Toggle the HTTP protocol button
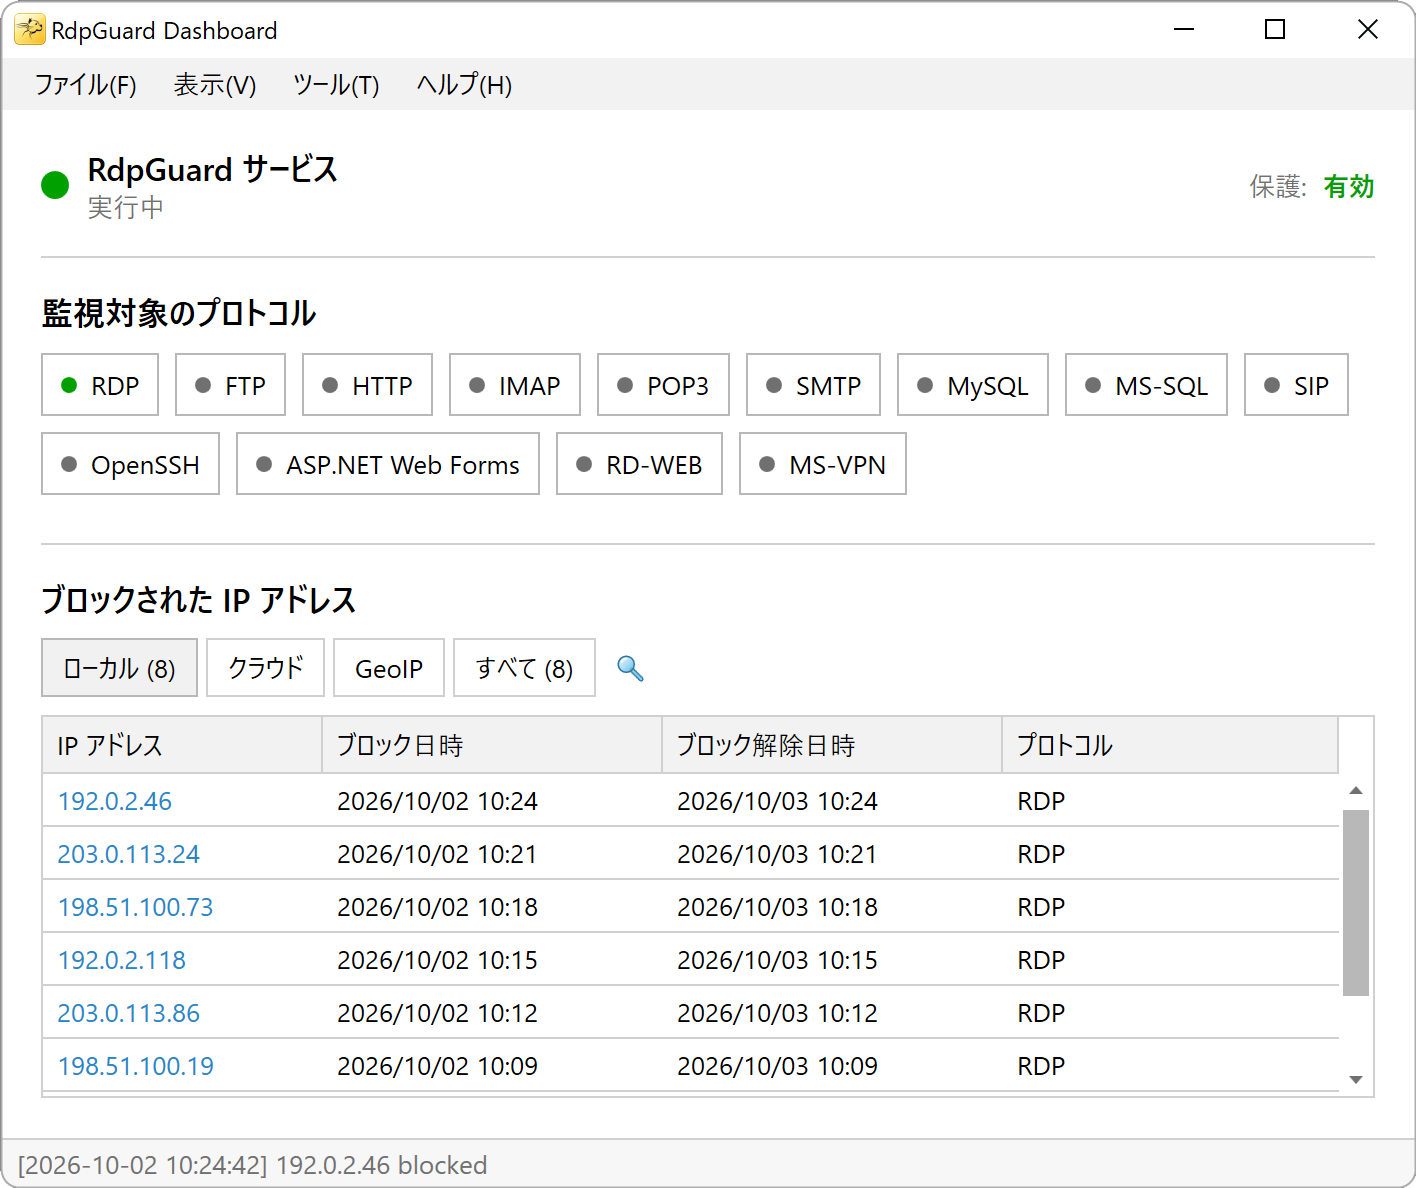The height and width of the screenshot is (1188, 1416). pos(367,385)
